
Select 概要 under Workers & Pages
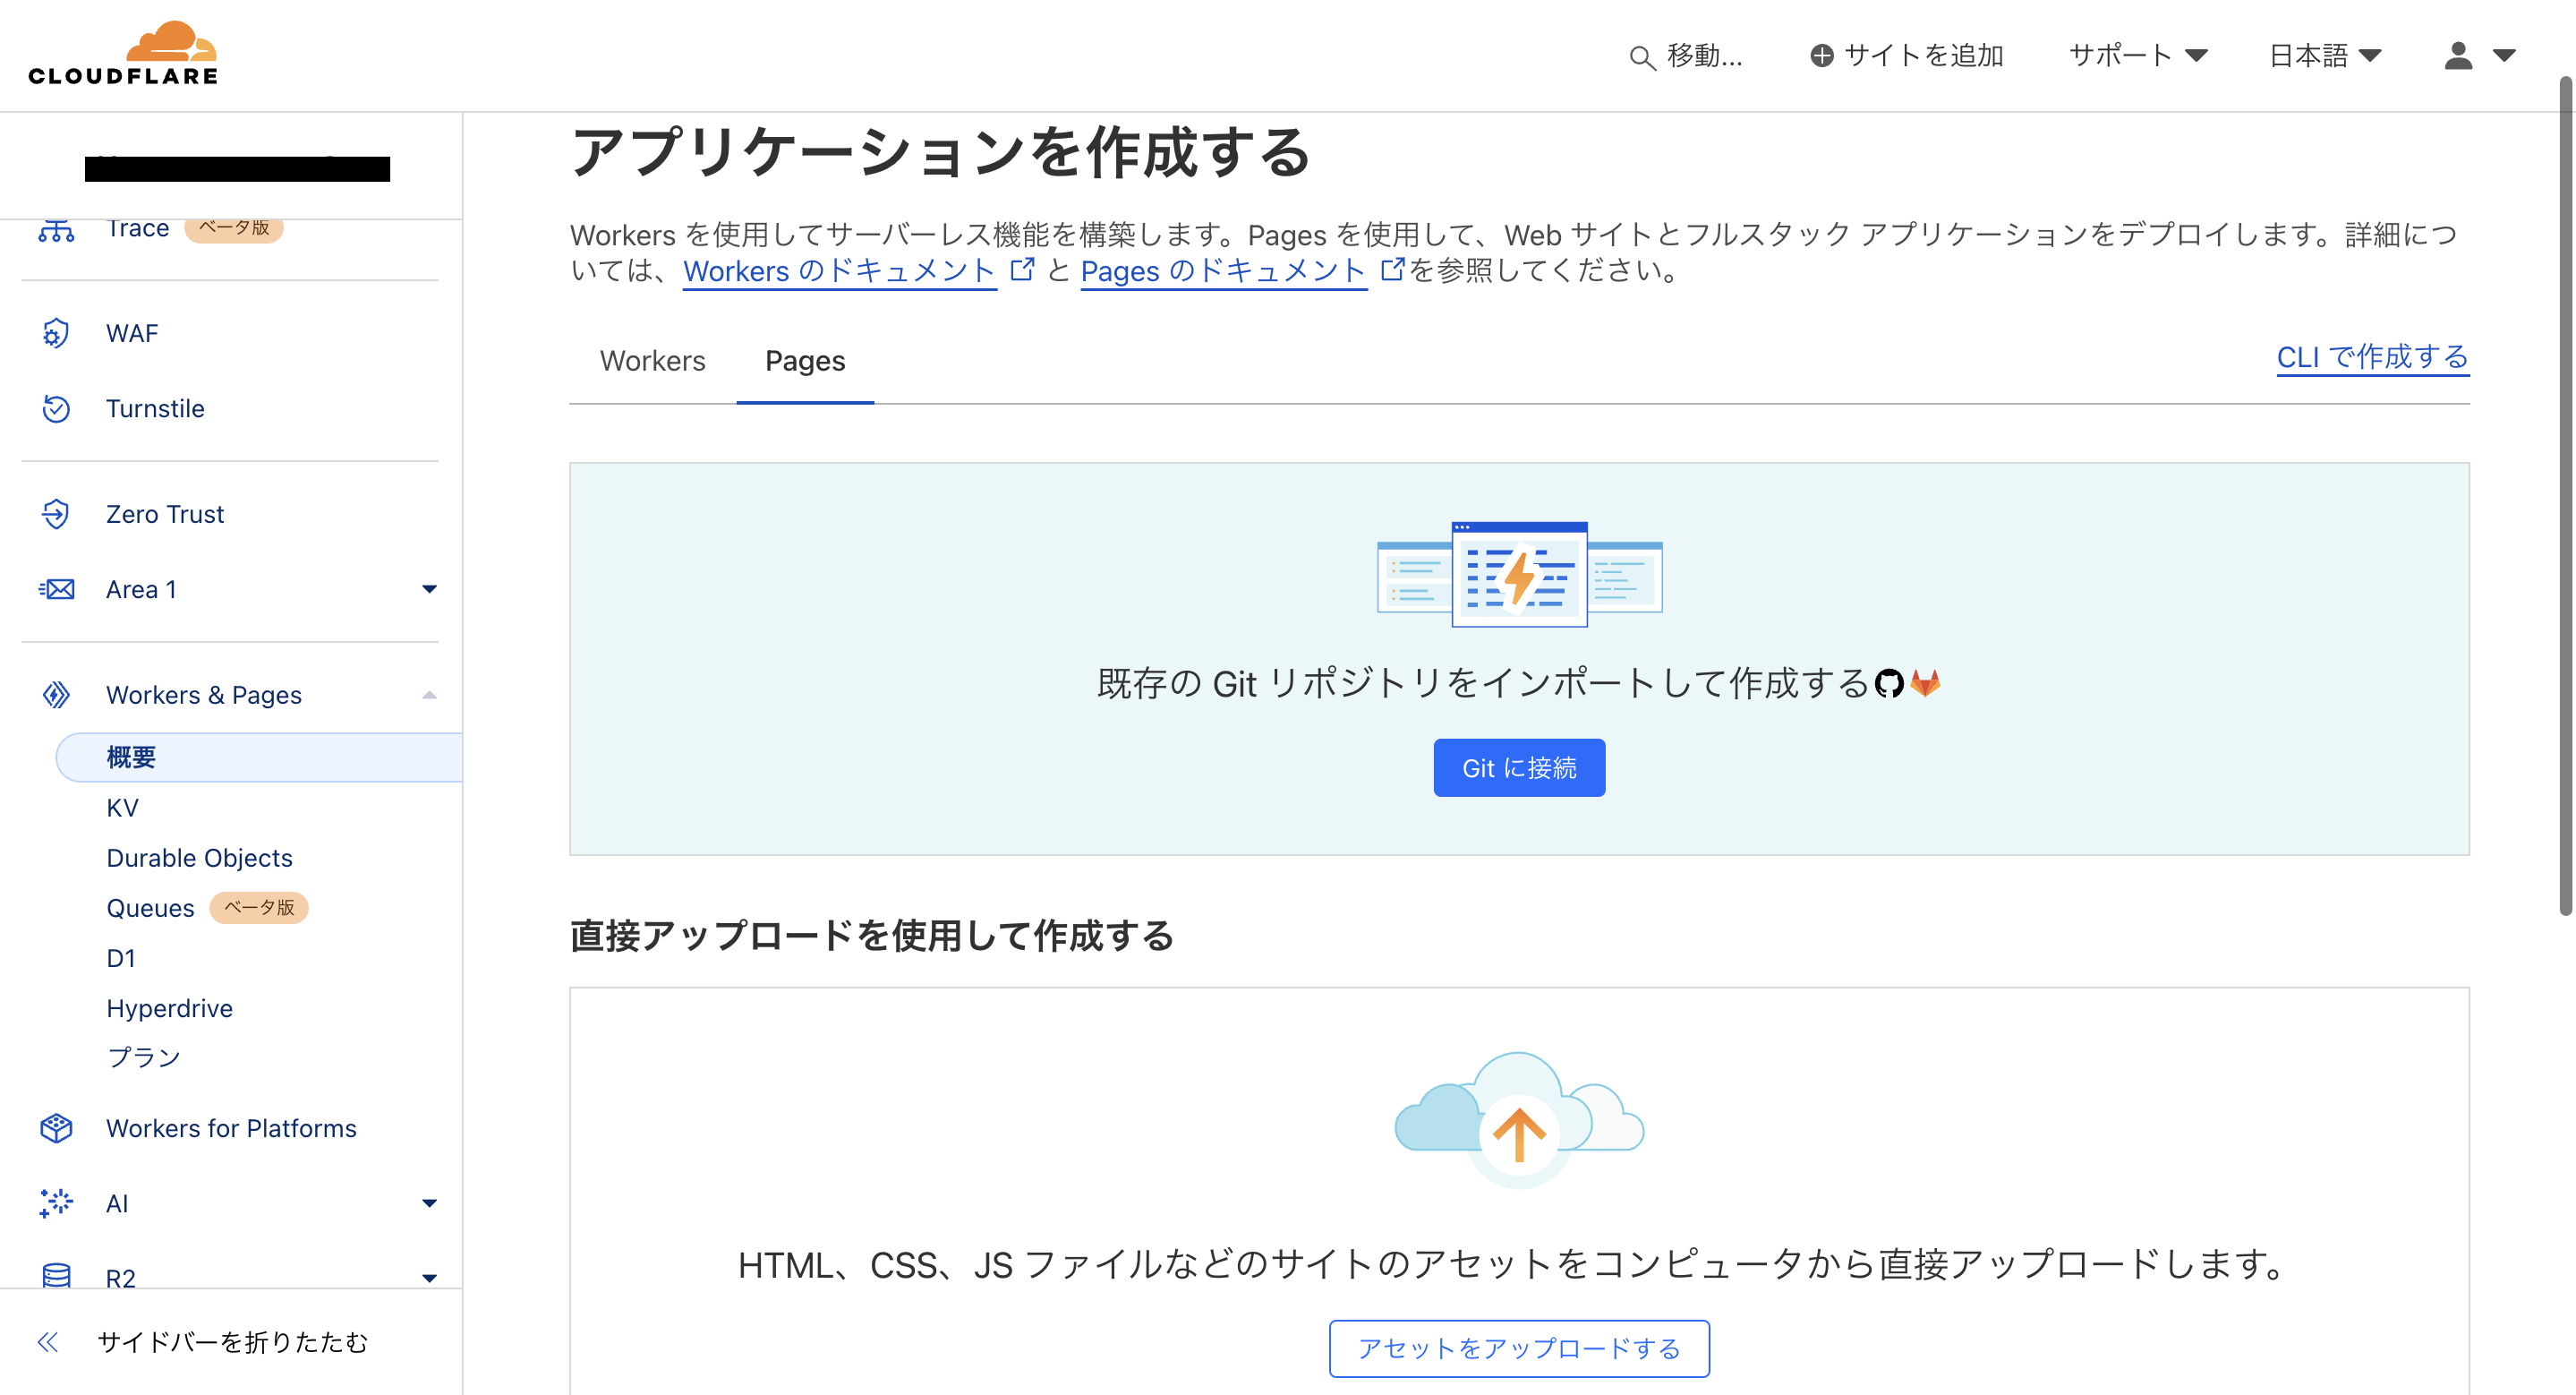[130, 757]
